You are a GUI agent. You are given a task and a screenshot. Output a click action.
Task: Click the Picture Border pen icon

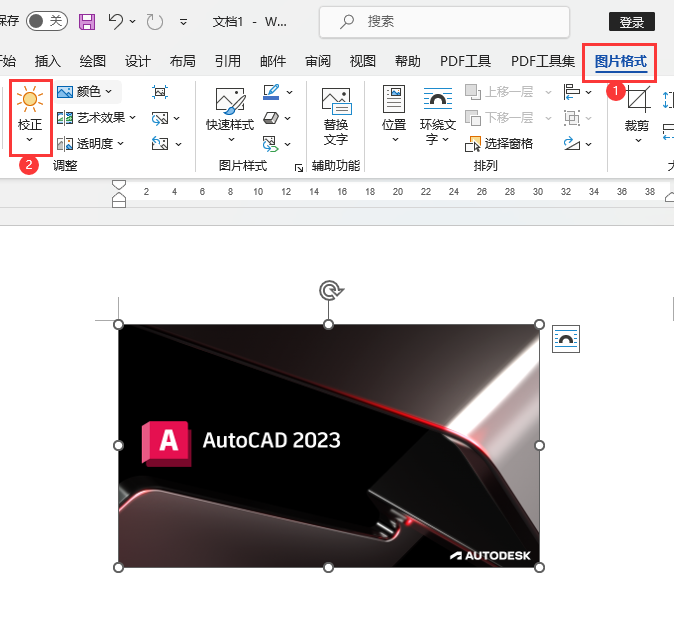[x=271, y=92]
